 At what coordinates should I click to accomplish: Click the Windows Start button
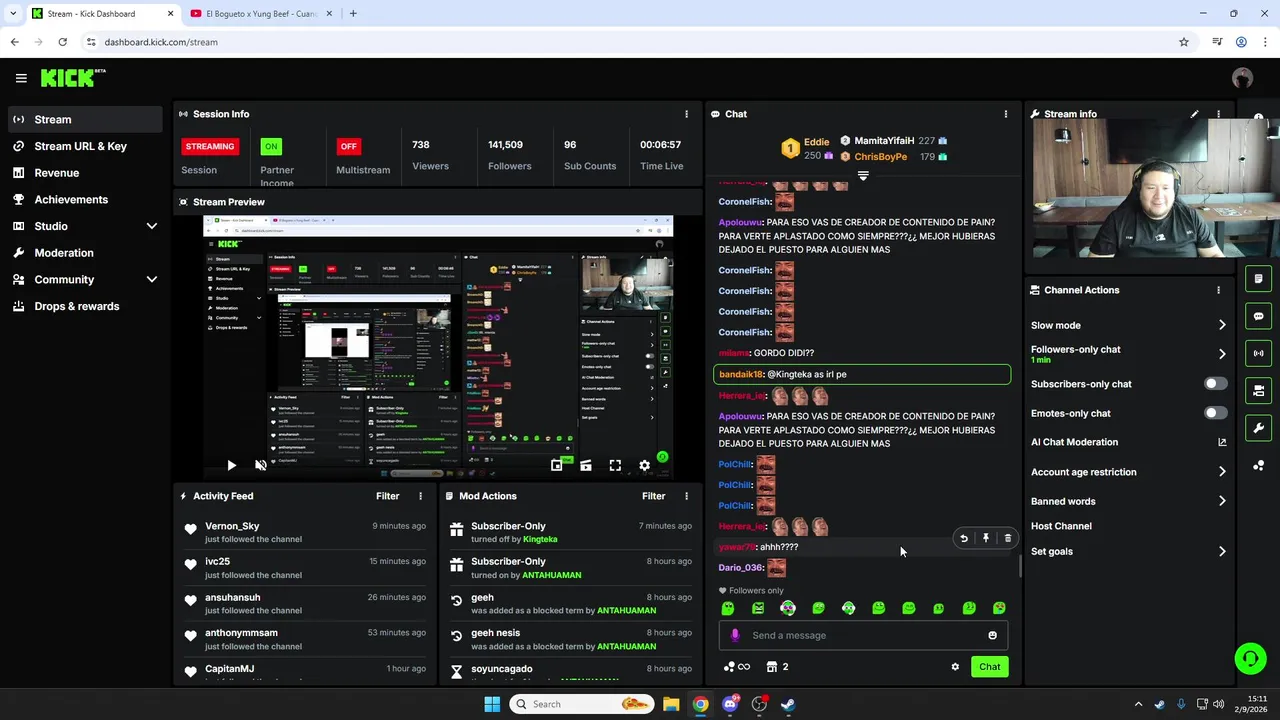point(492,704)
